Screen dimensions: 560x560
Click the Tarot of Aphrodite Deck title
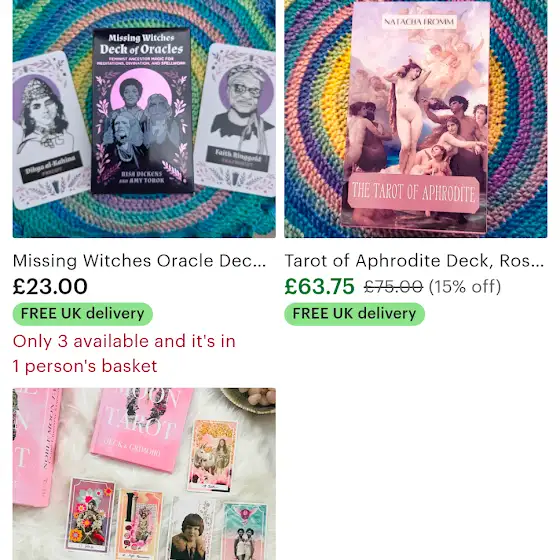pyautogui.click(x=414, y=261)
